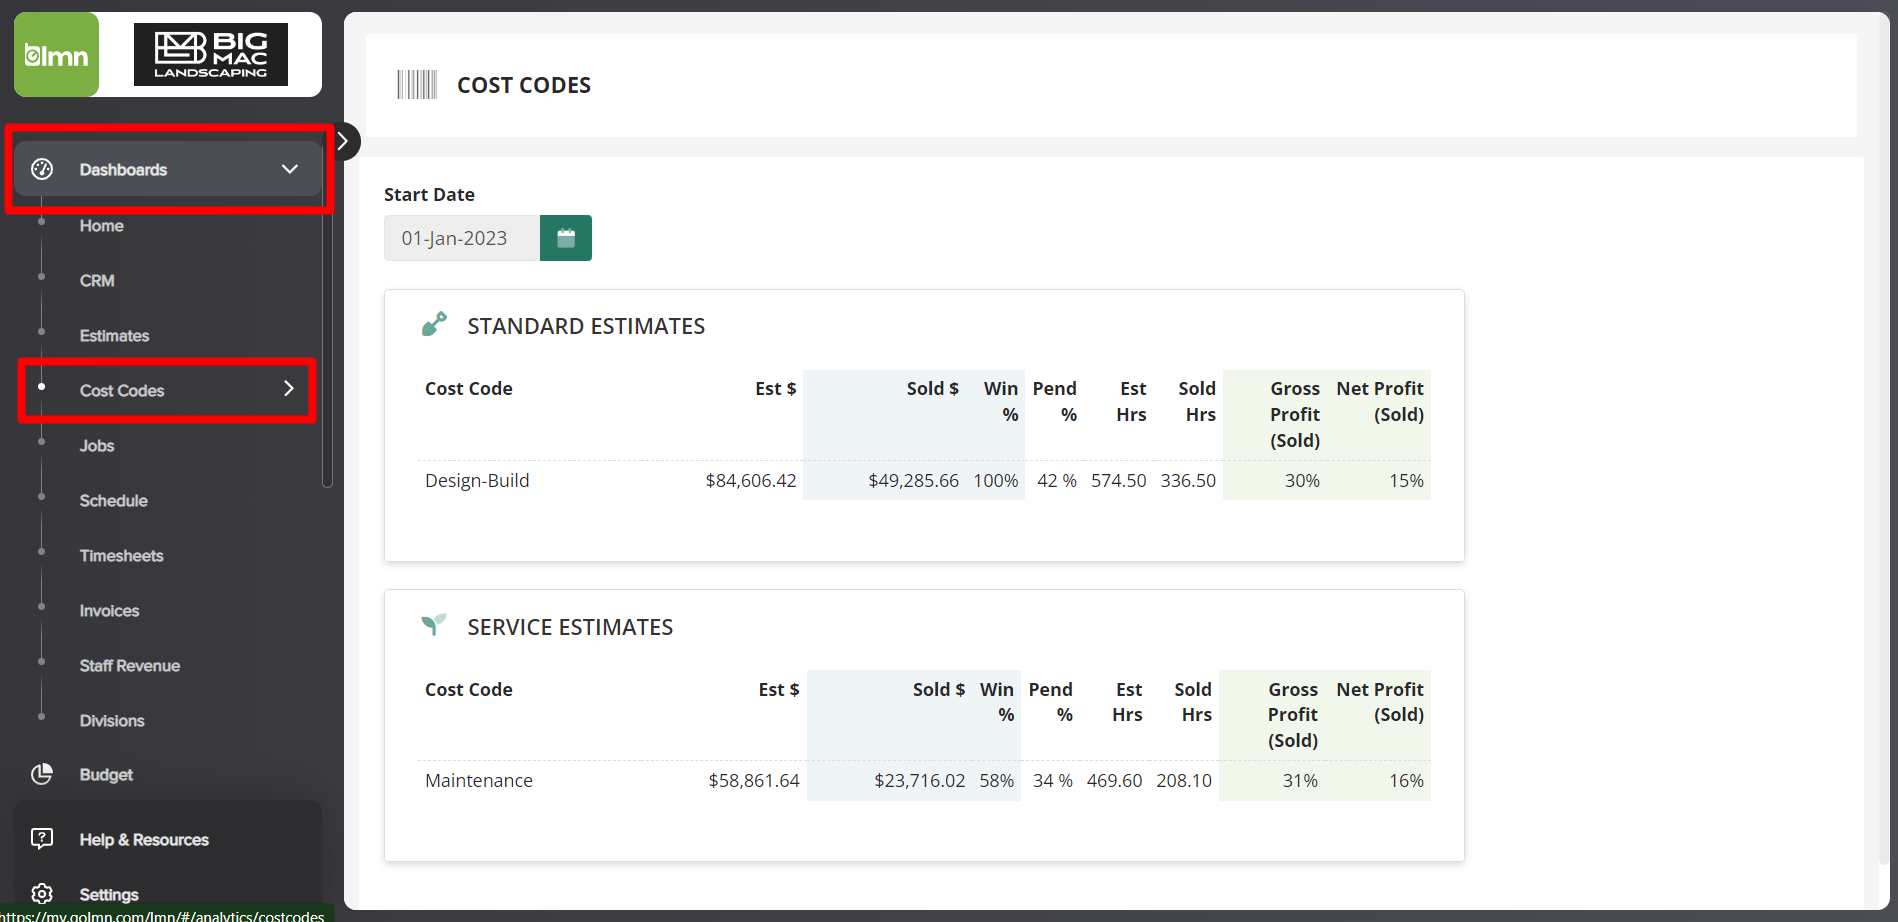This screenshot has height=922, width=1898.
Task: Toggle the sidebar collapse arrow
Action: pos(343,141)
